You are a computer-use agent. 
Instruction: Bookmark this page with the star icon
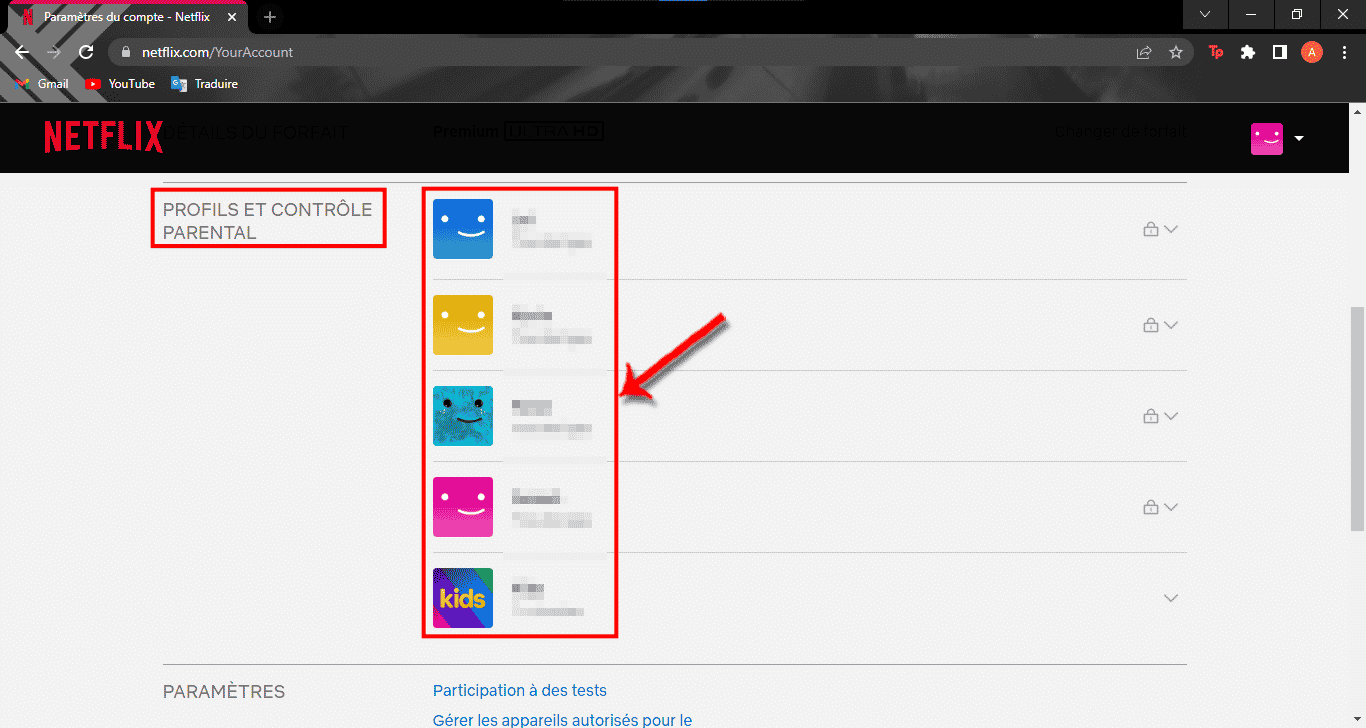click(1176, 52)
